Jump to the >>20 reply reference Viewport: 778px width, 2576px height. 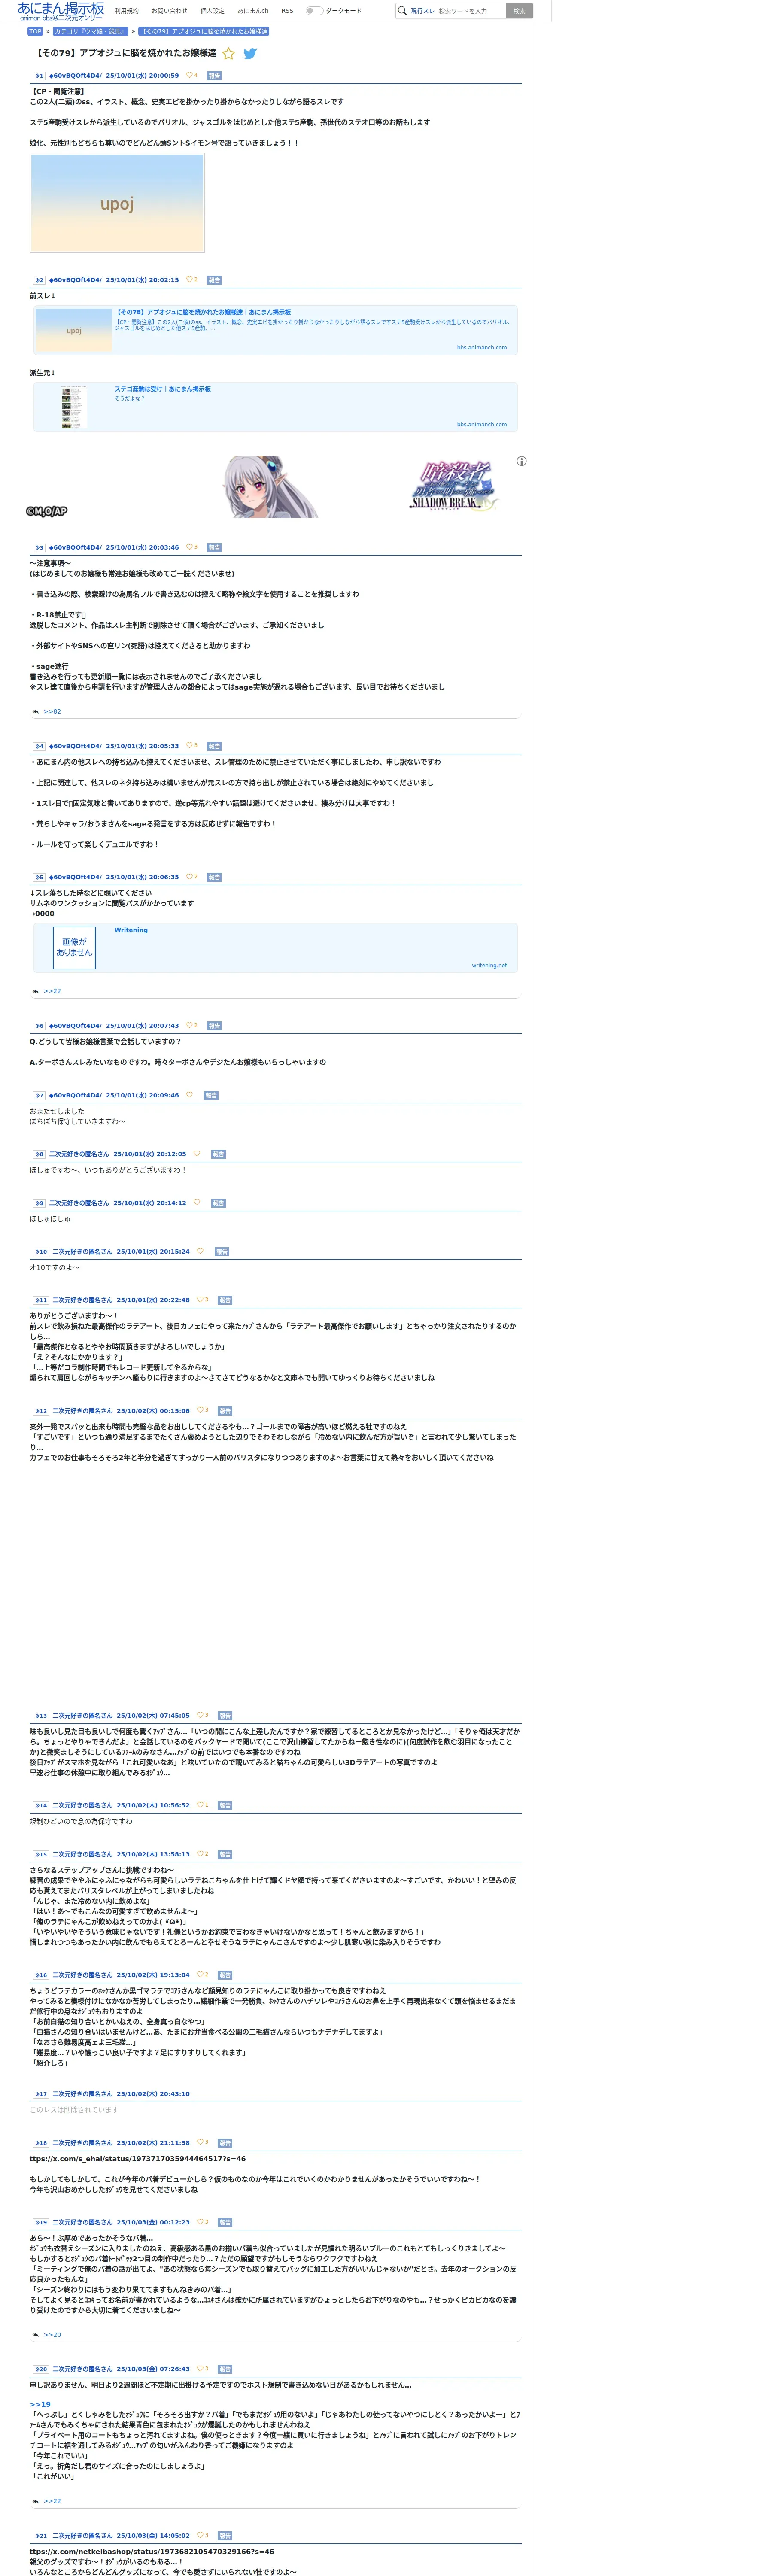pos(52,2335)
